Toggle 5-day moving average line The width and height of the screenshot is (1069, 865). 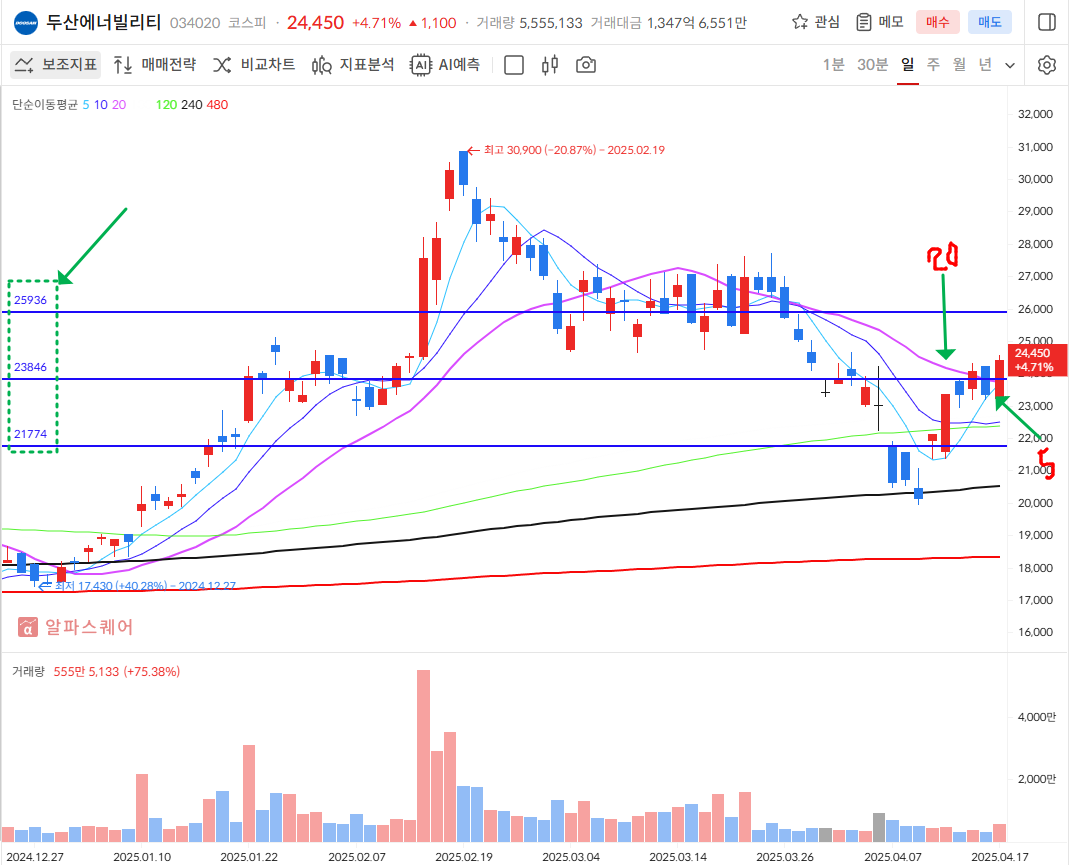tap(86, 105)
